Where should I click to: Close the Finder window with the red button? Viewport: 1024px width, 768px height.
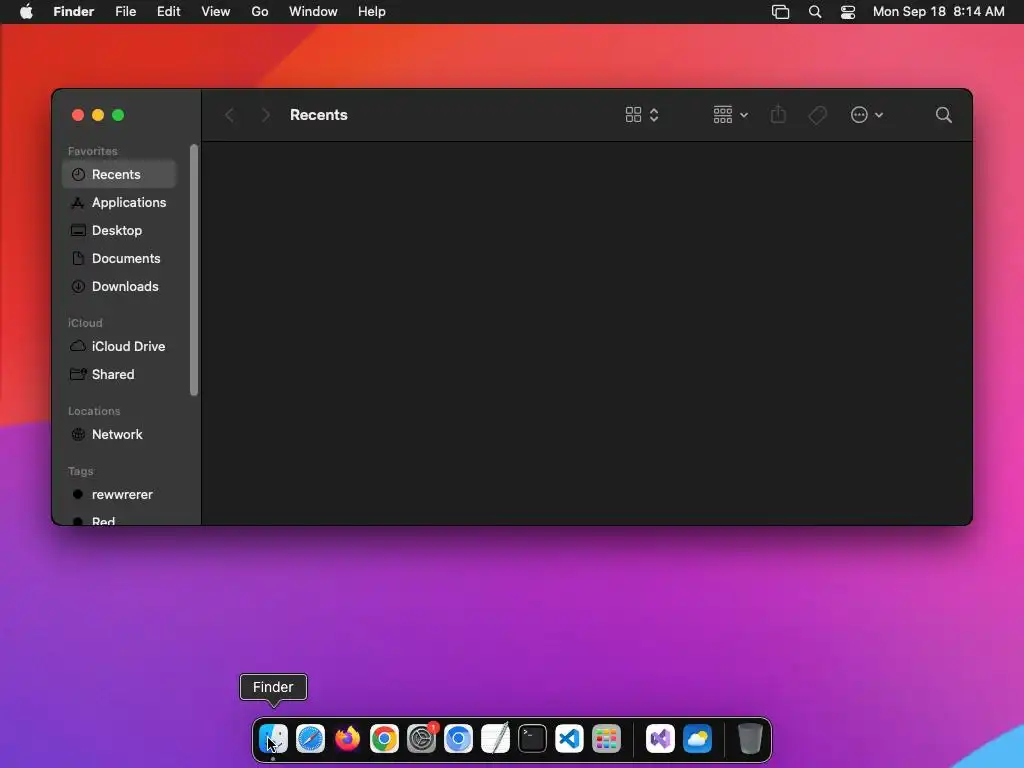[78, 115]
